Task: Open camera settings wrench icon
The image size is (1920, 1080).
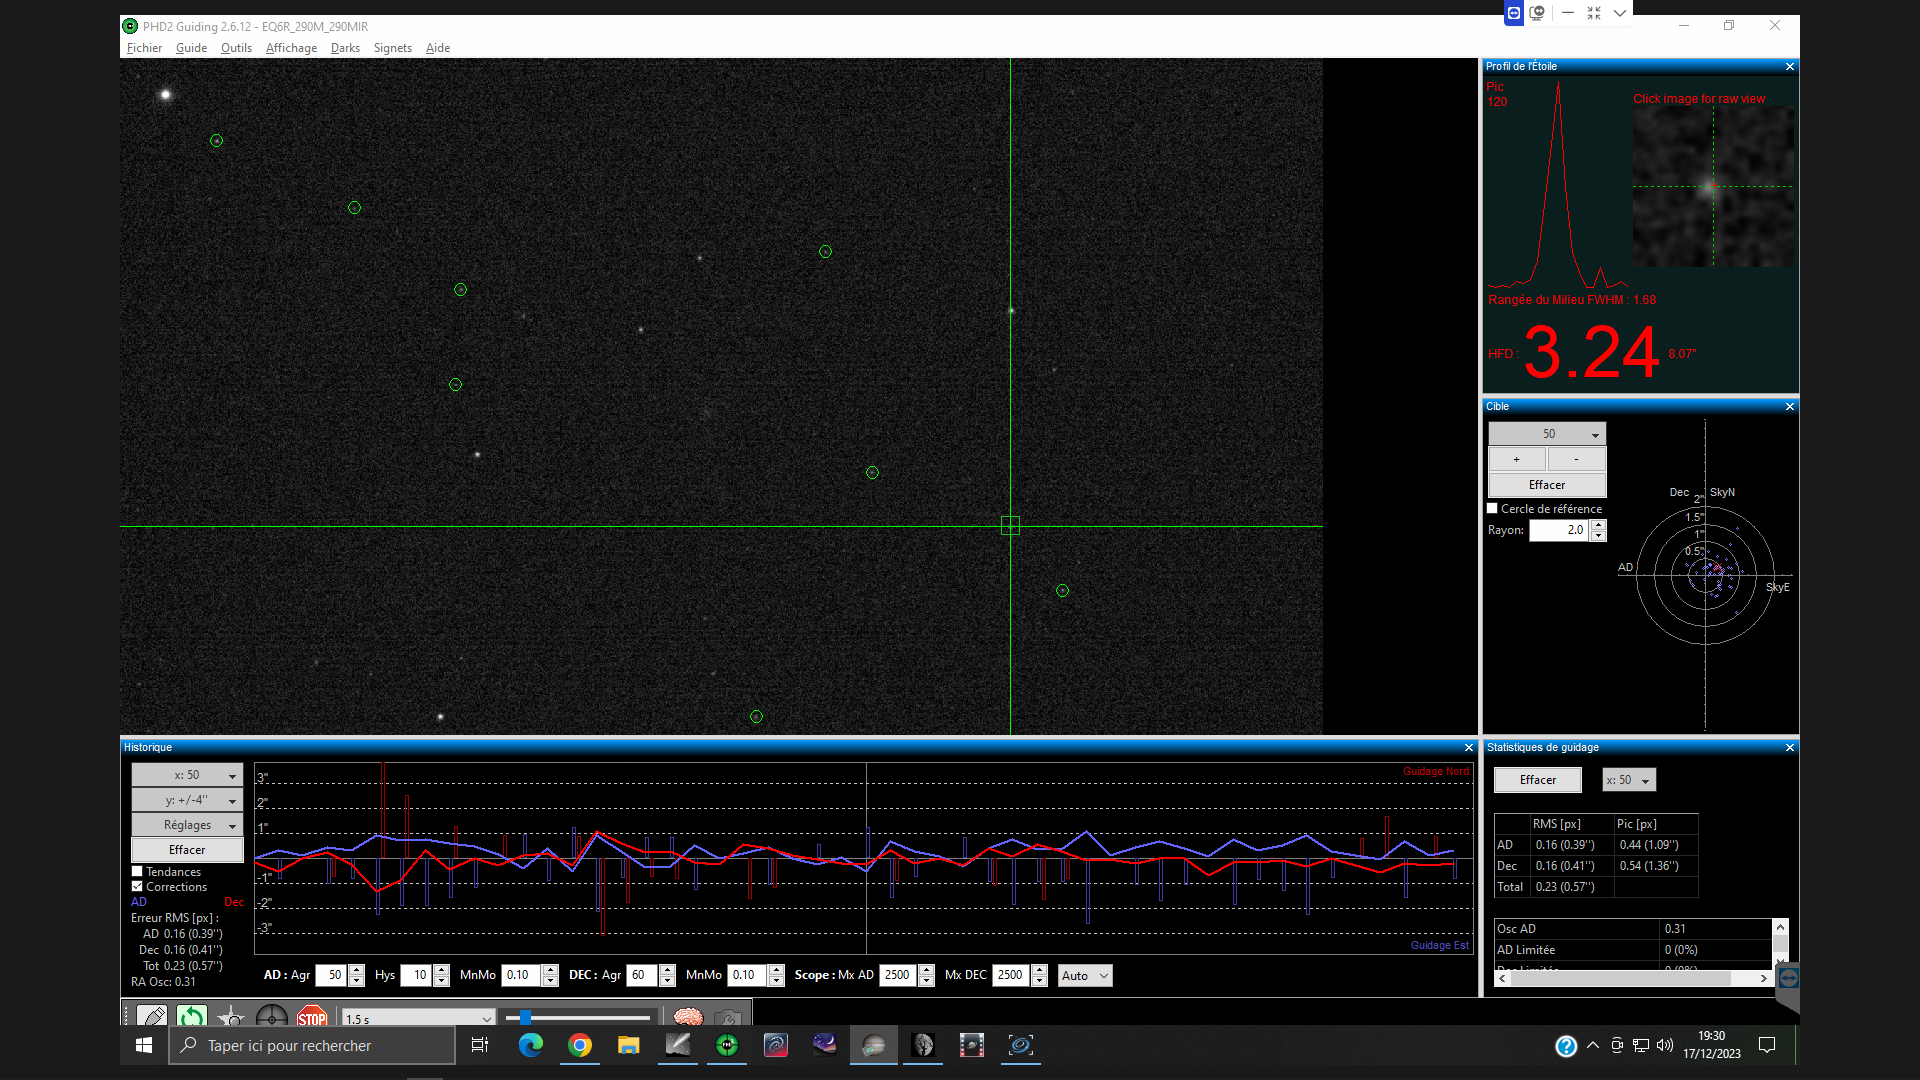Action: pos(728,1017)
